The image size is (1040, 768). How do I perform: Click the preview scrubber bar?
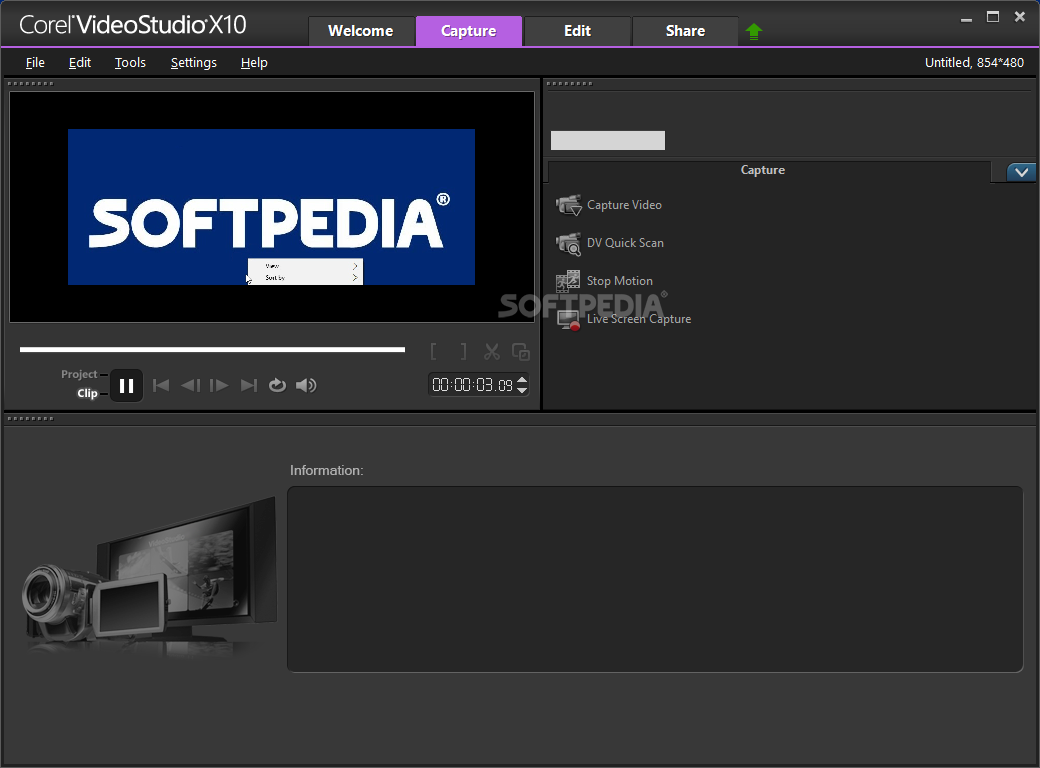coord(212,350)
